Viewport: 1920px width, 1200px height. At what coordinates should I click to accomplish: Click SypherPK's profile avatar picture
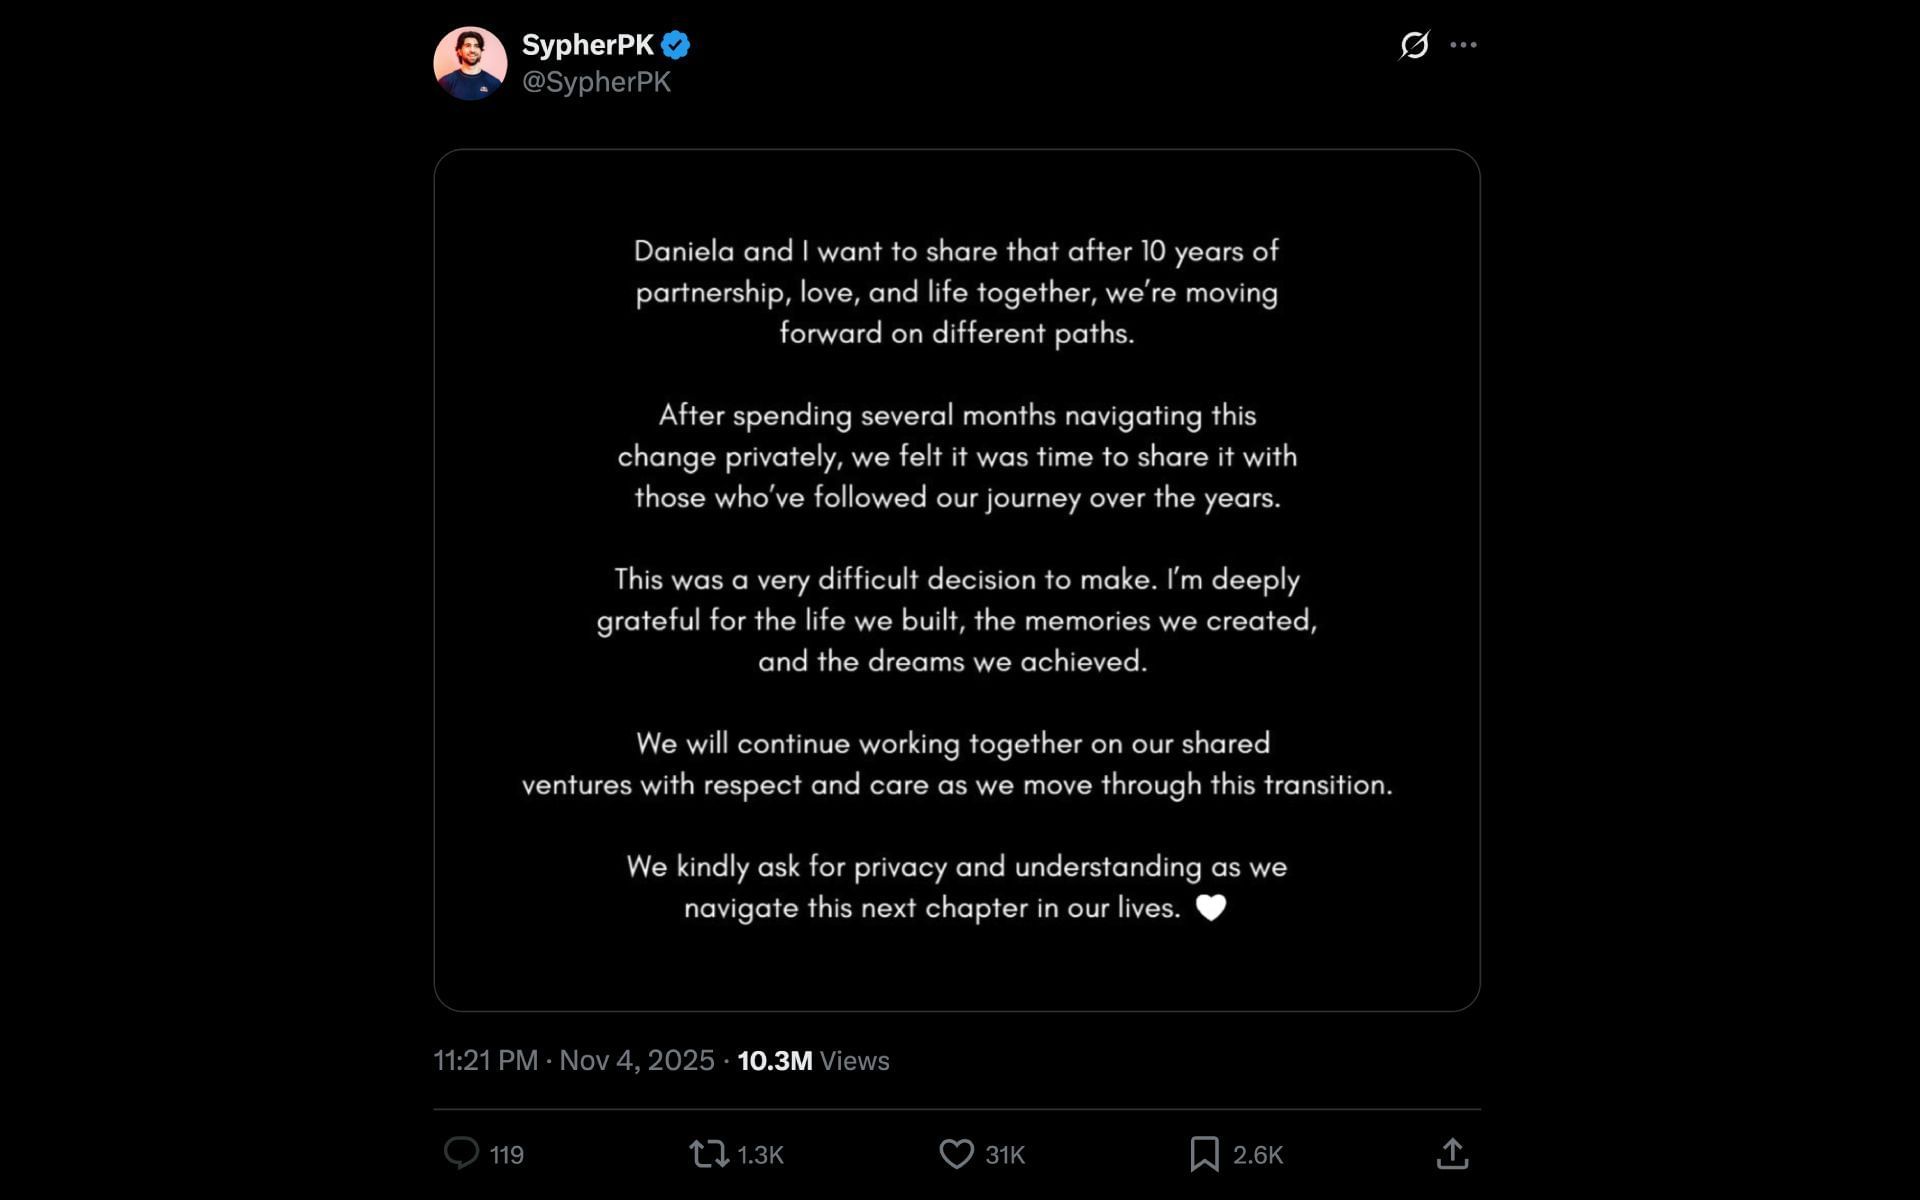[x=470, y=62]
